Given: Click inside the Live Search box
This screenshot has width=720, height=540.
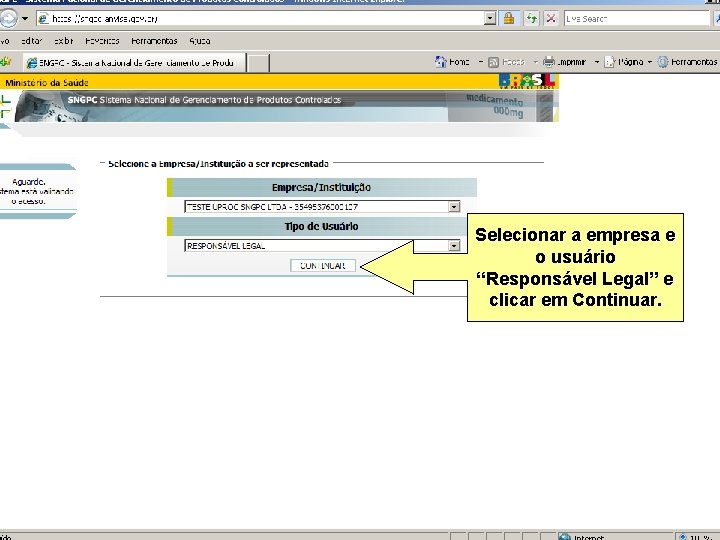Looking at the screenshot, I should (636, 19).
